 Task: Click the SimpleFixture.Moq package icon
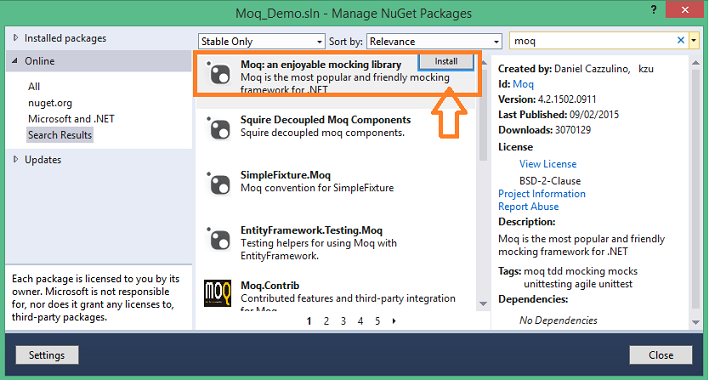point(218,184)
